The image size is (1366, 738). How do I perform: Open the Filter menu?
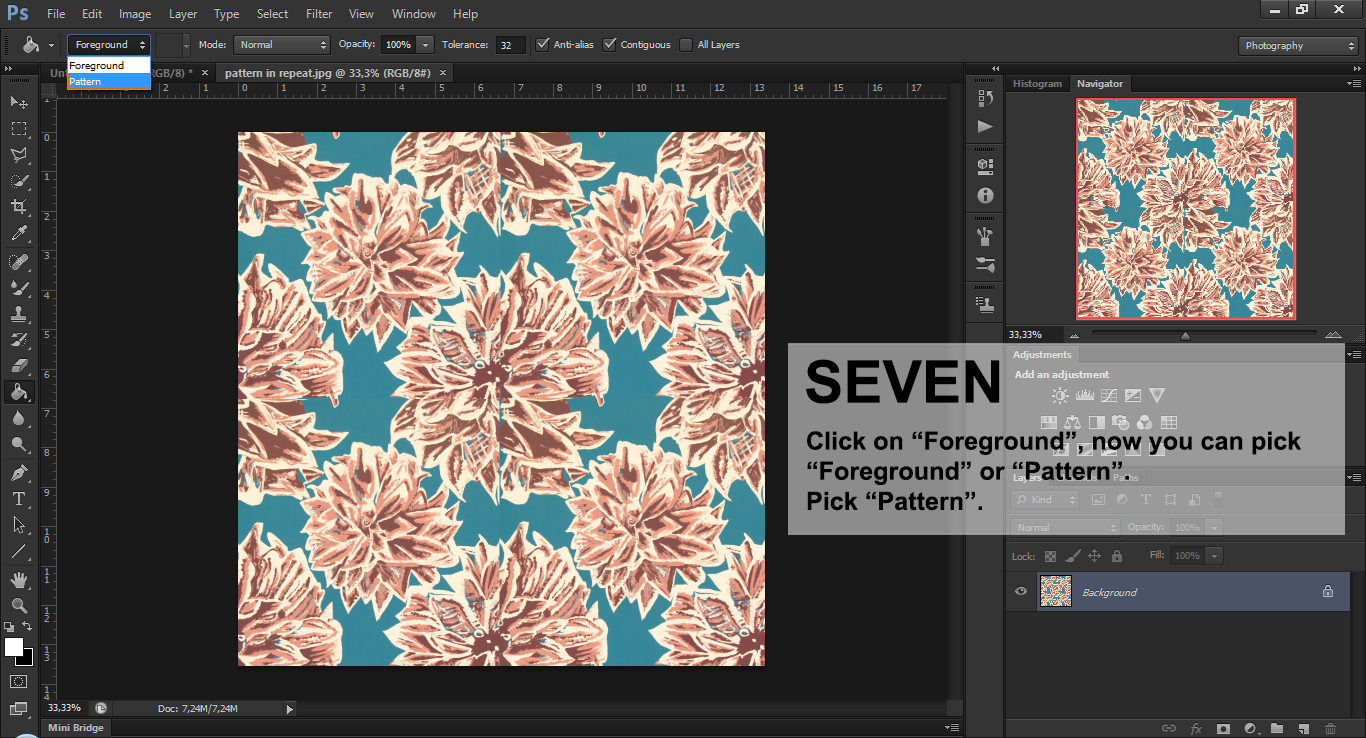click(319, 14)
